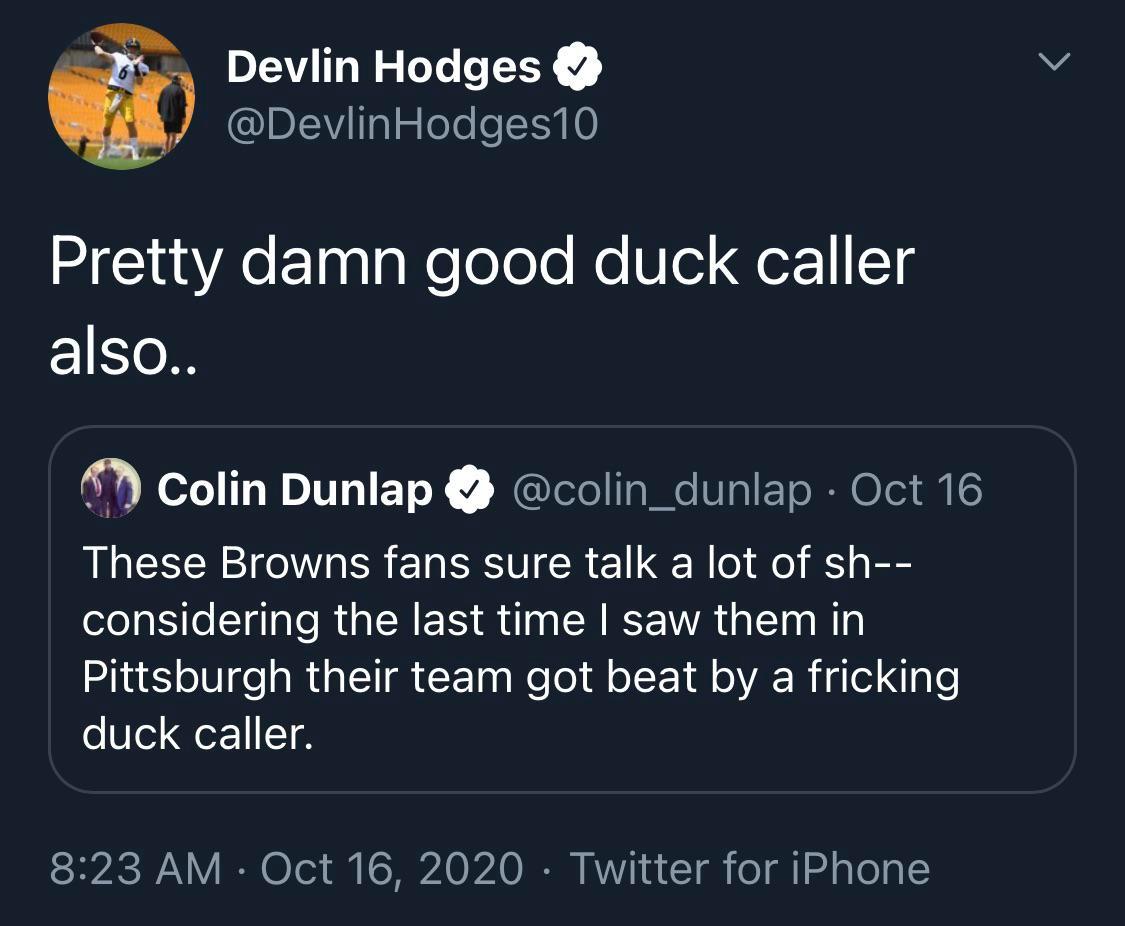Click the word "fricking" in the quoted tweet
Image resolution: width=1125 pixels, height=926 pixels.
click(x=883, y=677)
